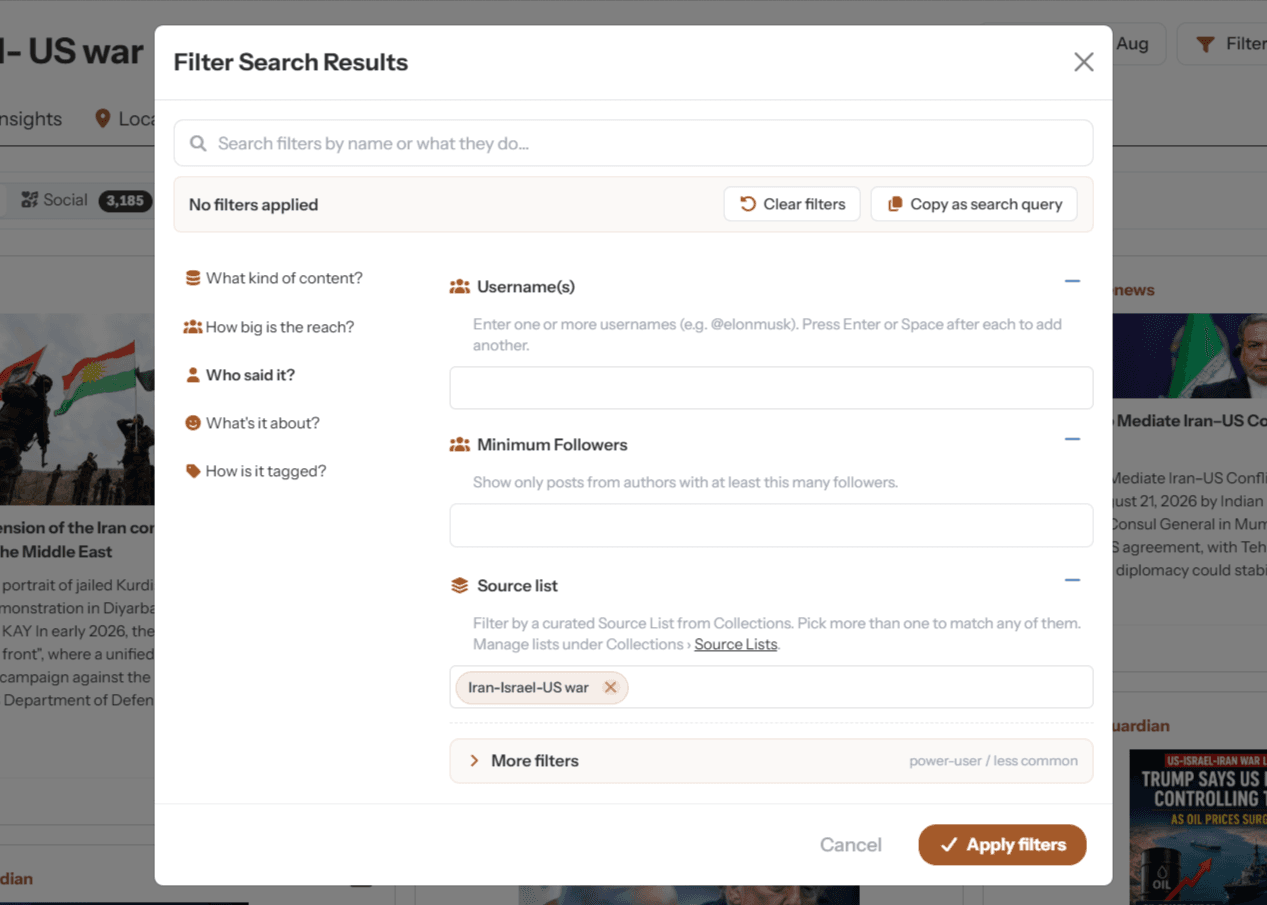Image resolution: width=1267 pixels, height=905 pixels.
Task: Close the Filter Search Results dialog
Action: pyautogui.click(x=1083, y=62)
